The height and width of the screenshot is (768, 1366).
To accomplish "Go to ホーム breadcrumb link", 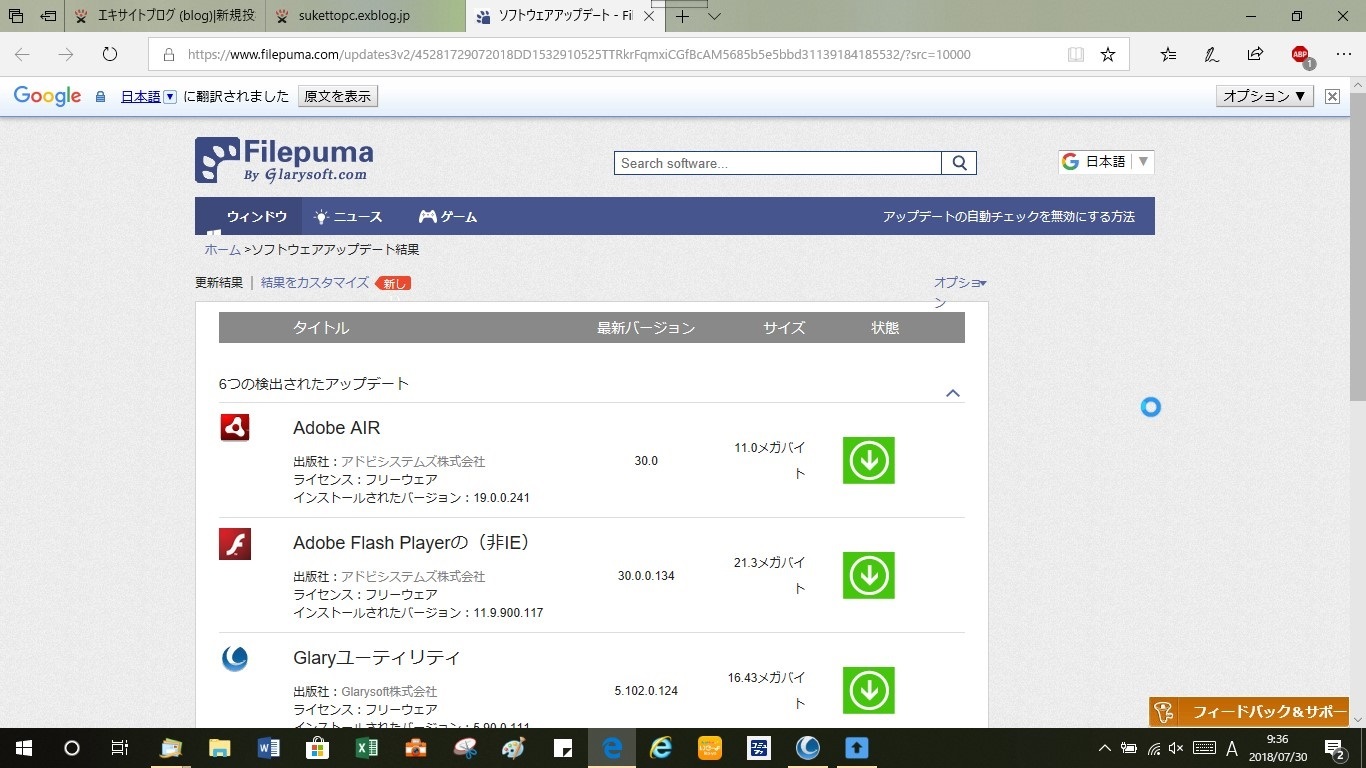I will (x=222, y=250).
